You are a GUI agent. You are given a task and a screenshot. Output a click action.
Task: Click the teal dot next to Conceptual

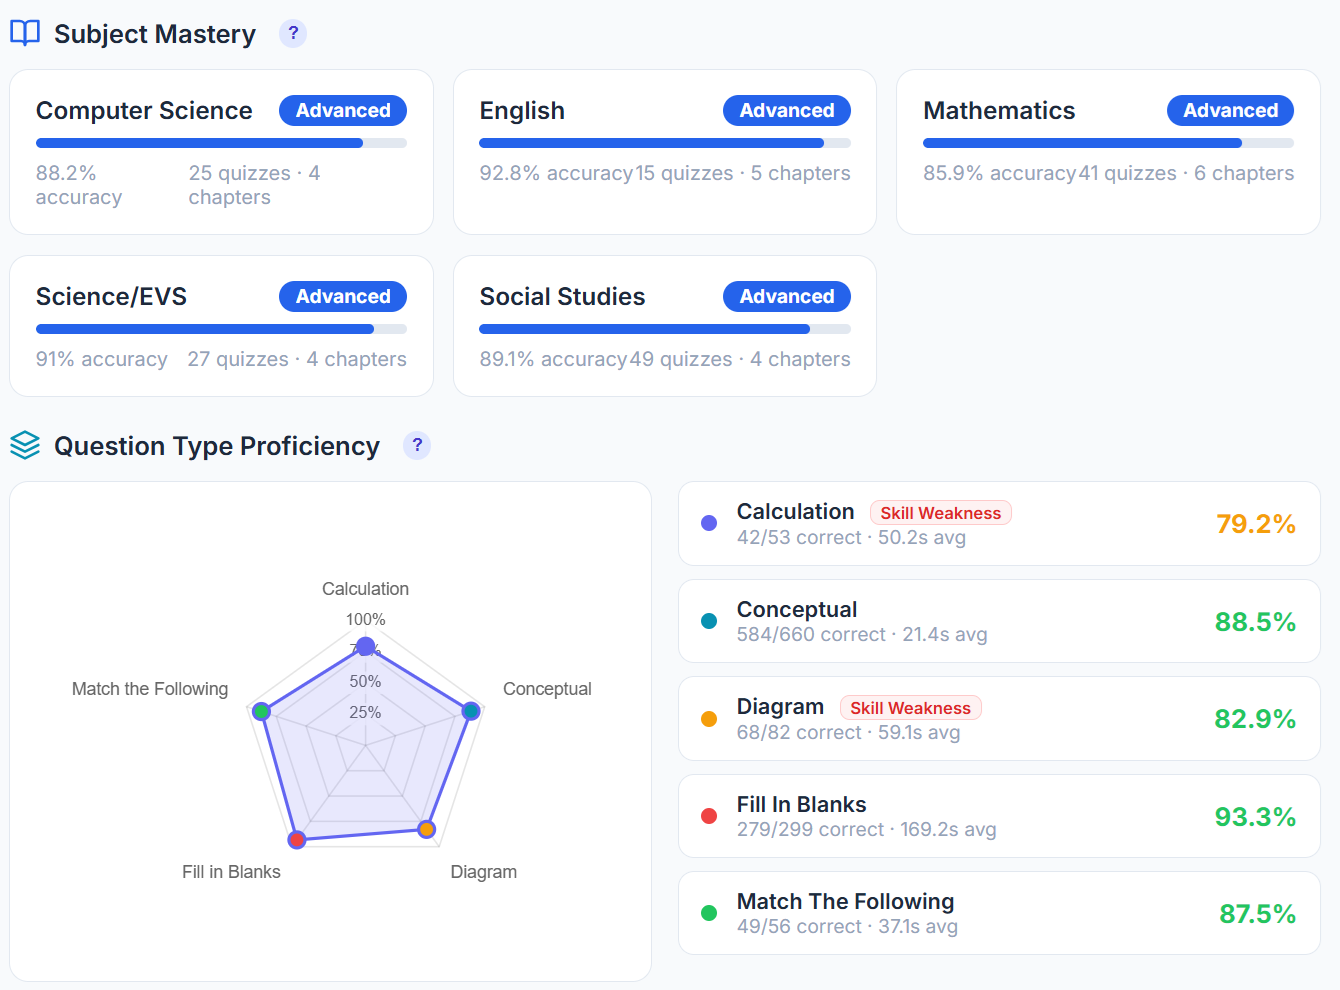(x=708, y=620)
